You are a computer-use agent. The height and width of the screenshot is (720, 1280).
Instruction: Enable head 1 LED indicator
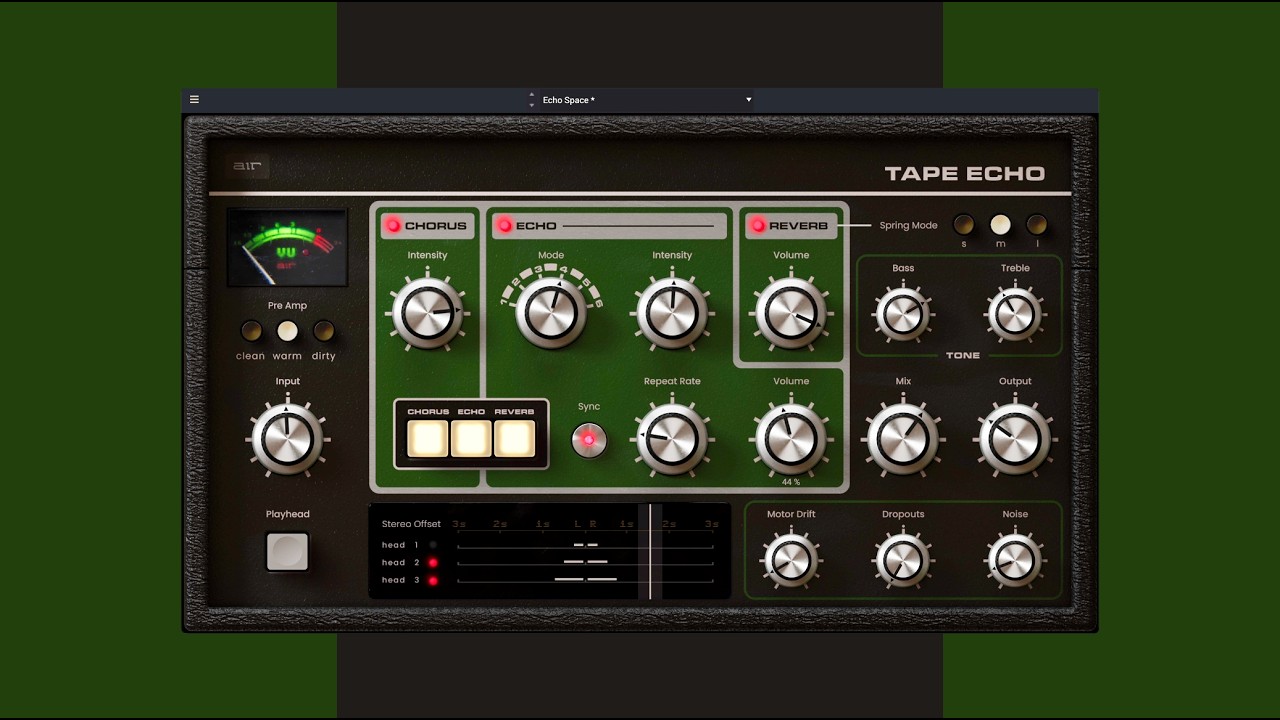coord(433,545)
